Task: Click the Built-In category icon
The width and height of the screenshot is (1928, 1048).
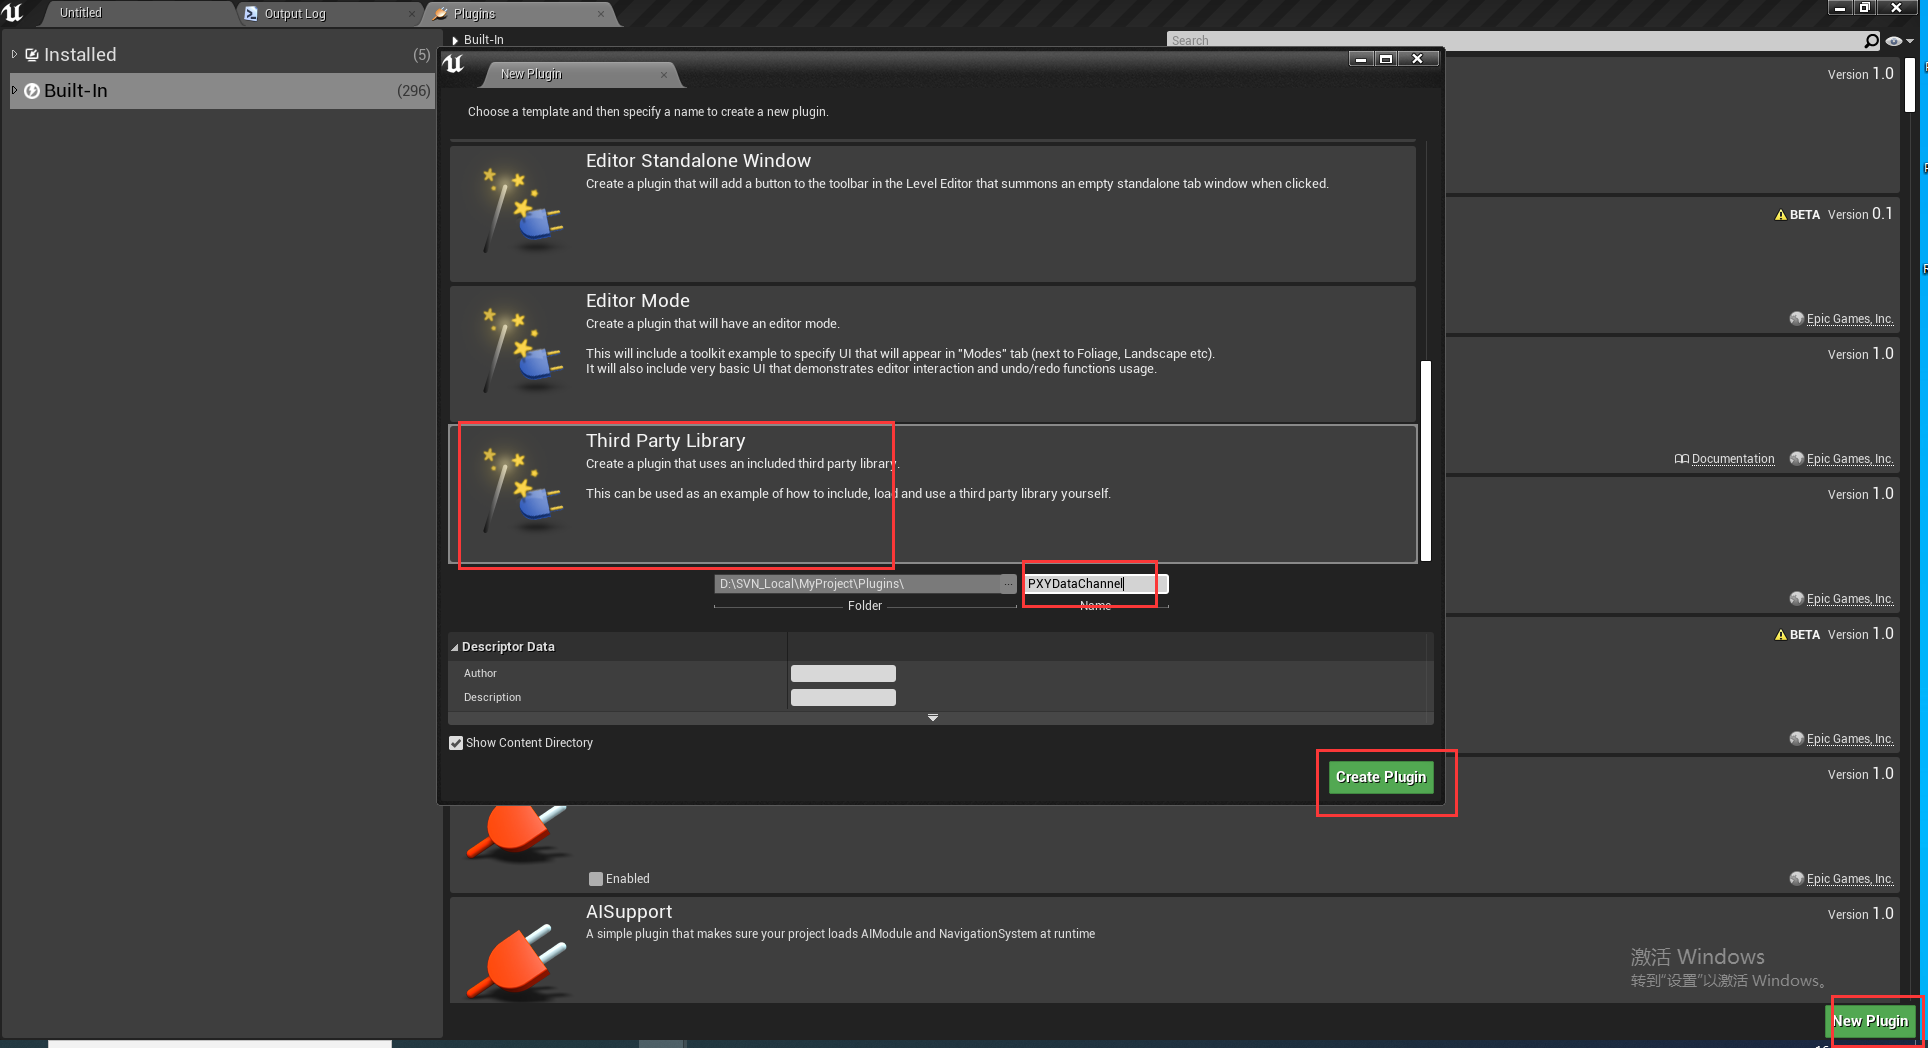Action: coord(32,91)
